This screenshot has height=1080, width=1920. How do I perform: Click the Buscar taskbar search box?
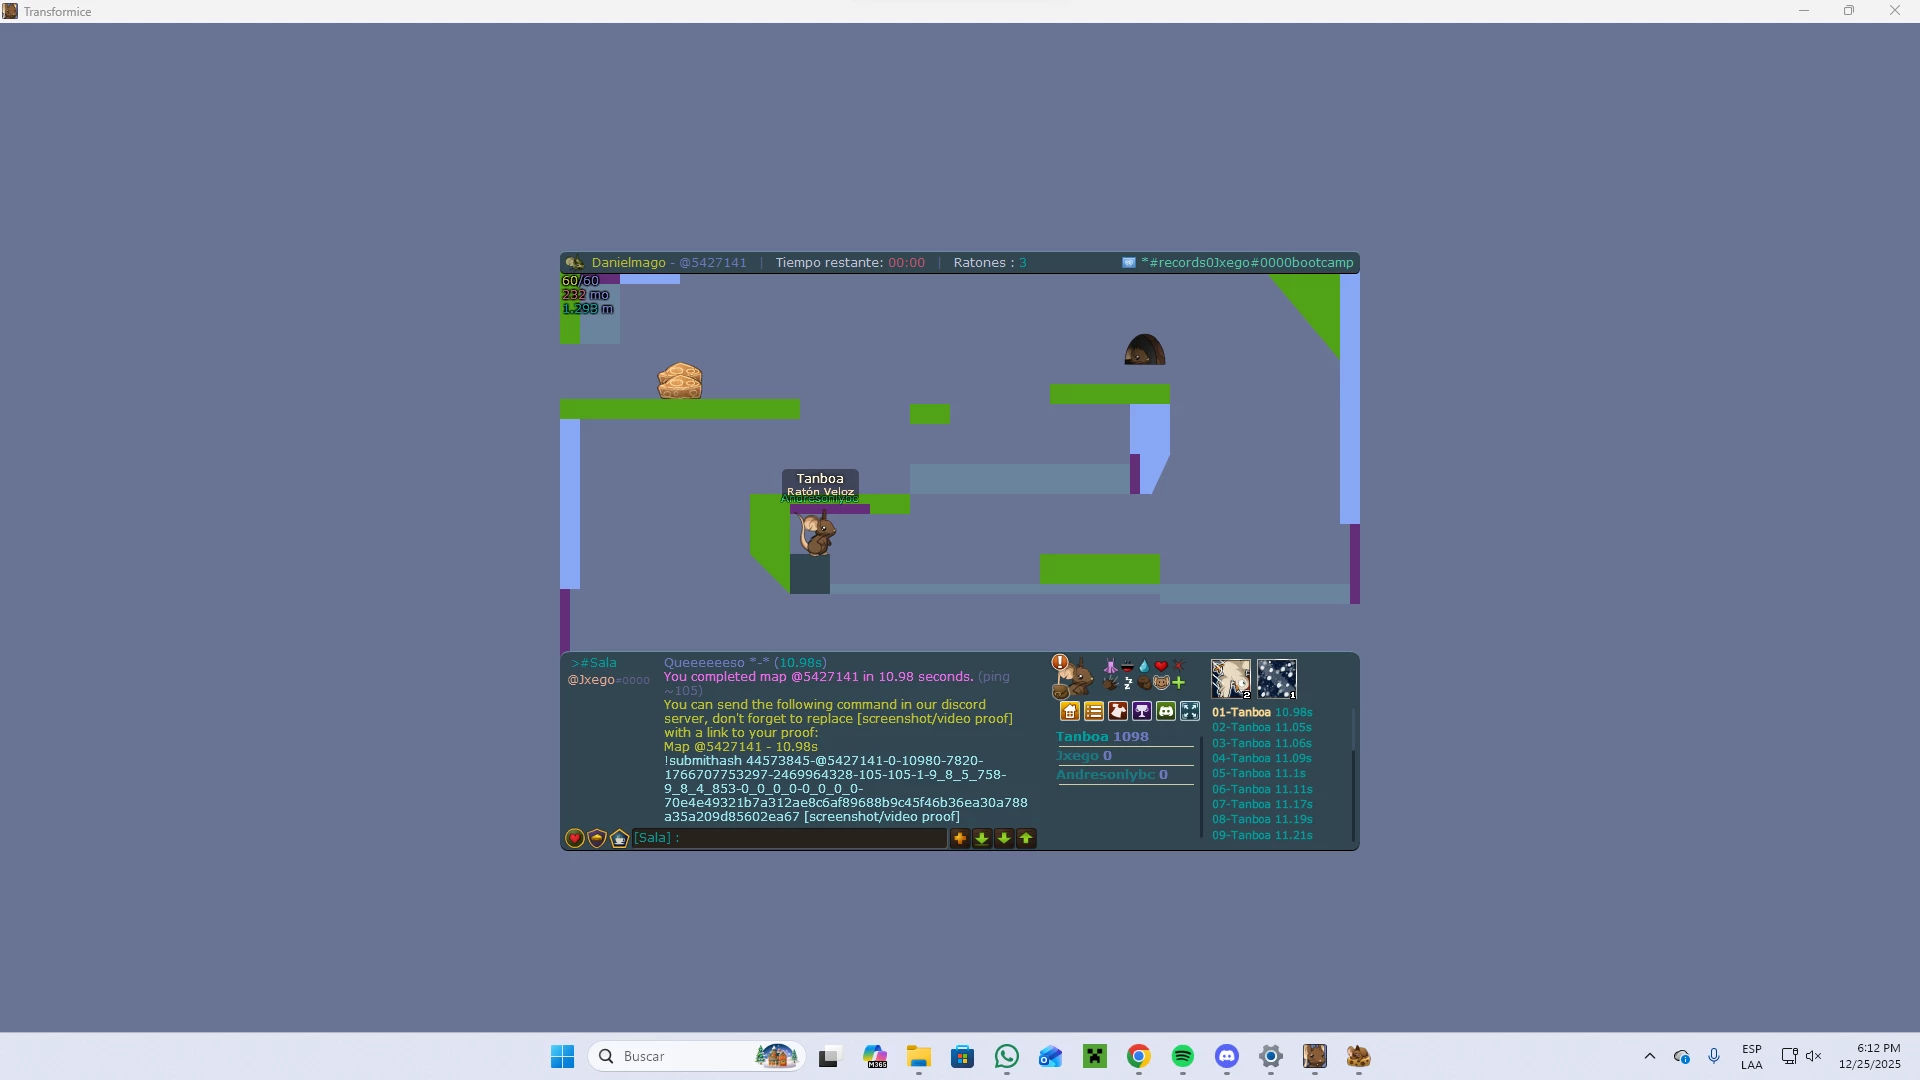coord(696,1057)
